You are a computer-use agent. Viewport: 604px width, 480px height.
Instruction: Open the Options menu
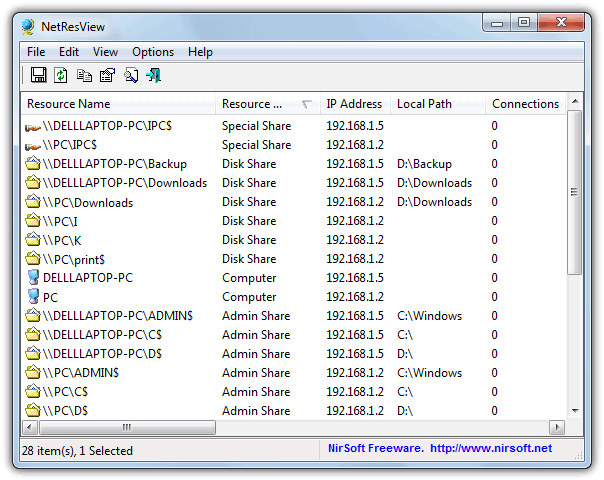click(x=153, y=52)
